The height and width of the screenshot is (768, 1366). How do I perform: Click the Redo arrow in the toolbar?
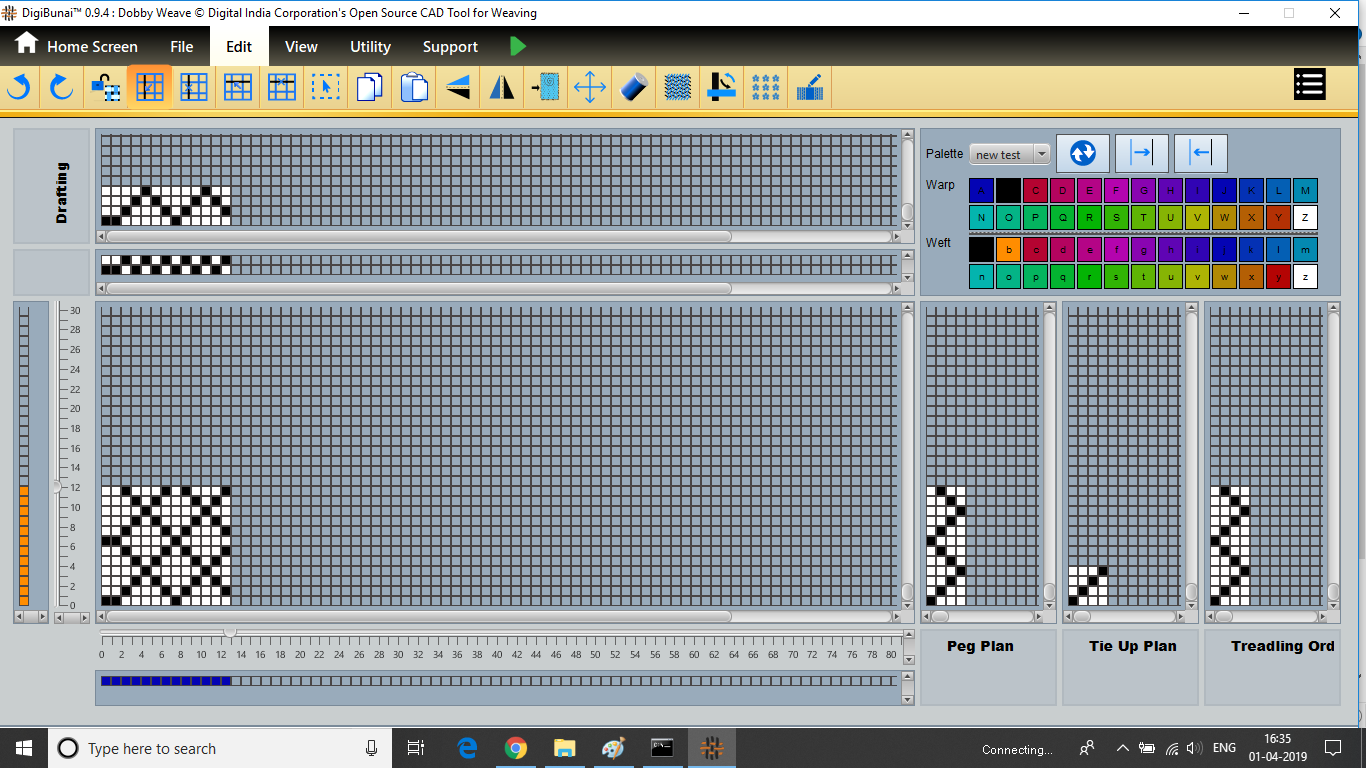tap(62, 88)
